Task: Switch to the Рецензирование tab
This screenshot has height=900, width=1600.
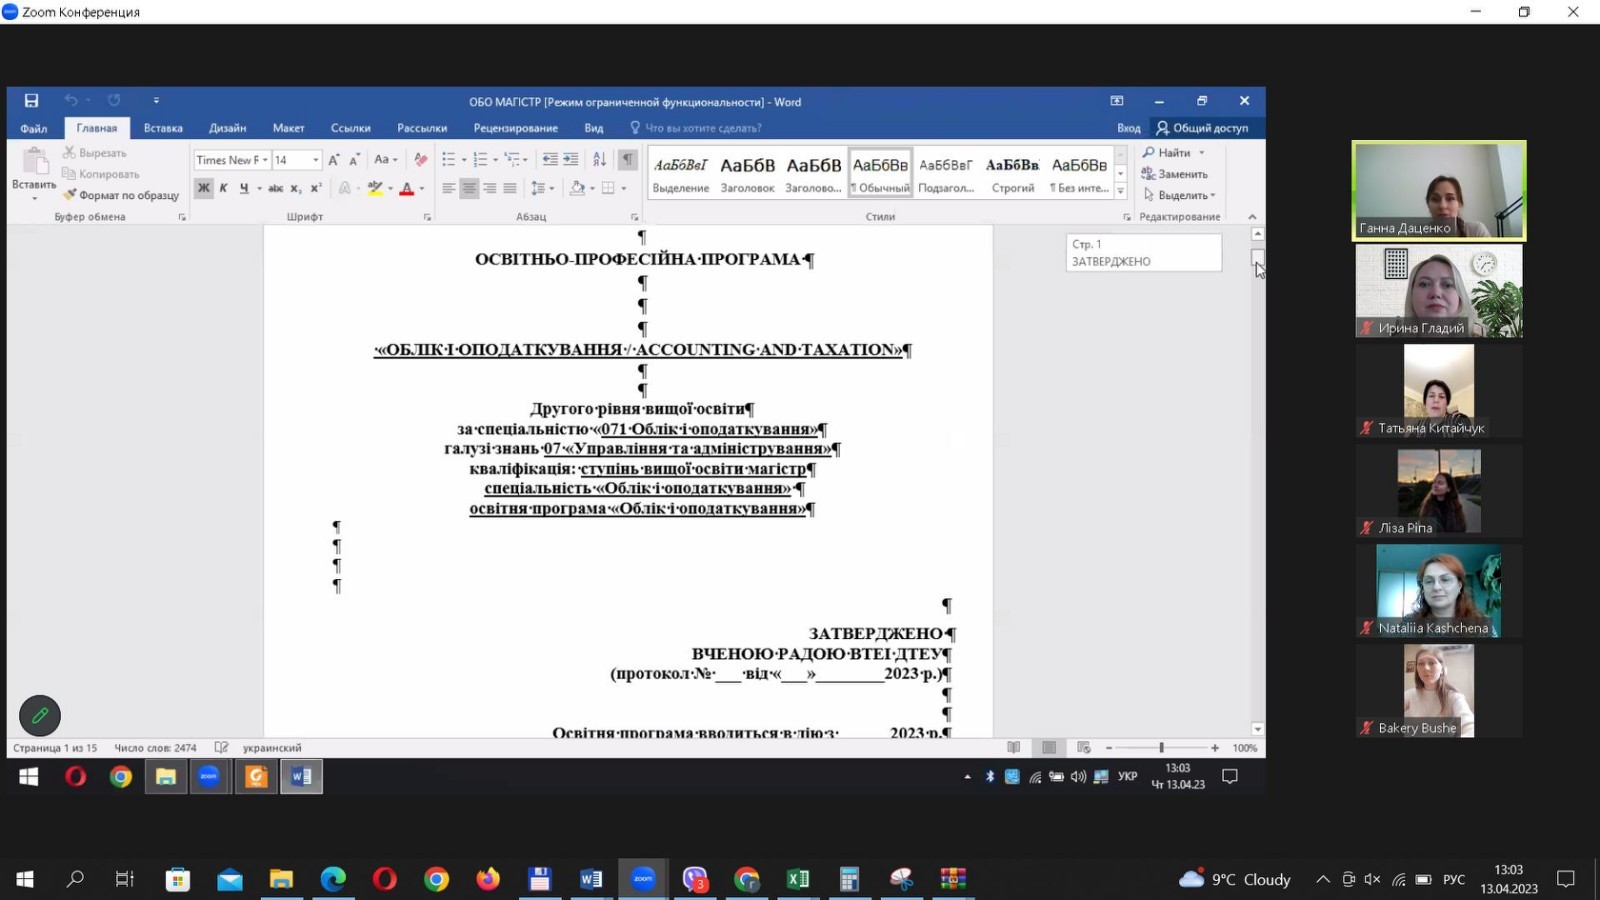Action: pos(515,128)
